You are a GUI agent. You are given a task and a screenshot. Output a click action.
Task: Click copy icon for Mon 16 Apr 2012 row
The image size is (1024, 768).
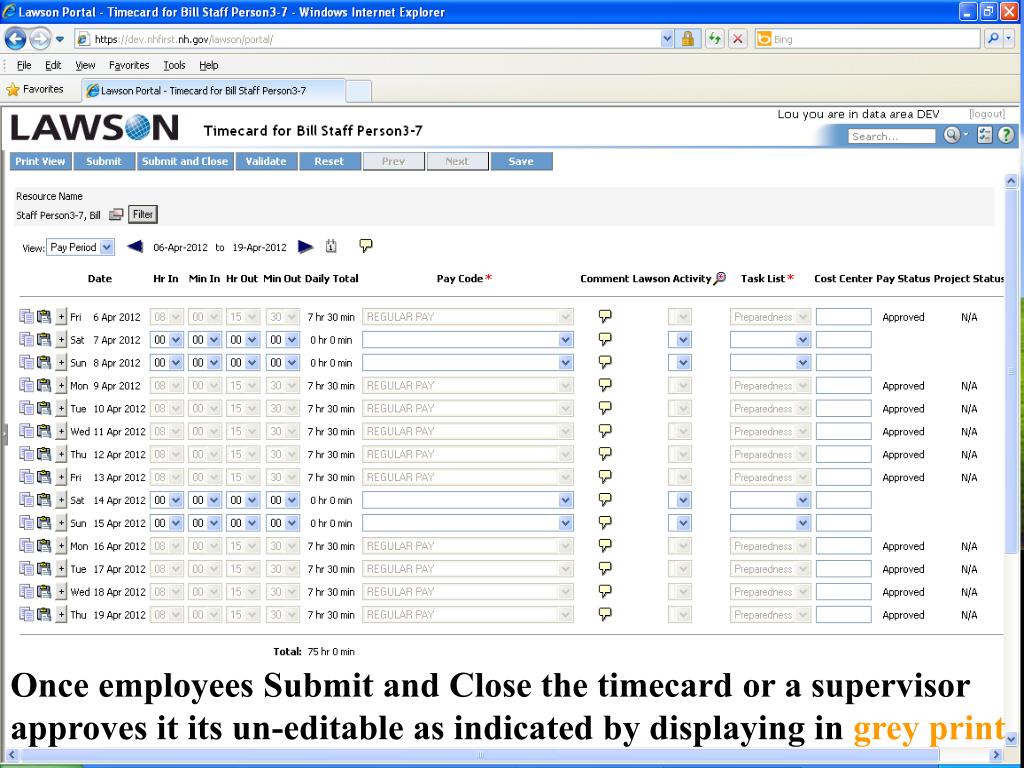[26, 546]
